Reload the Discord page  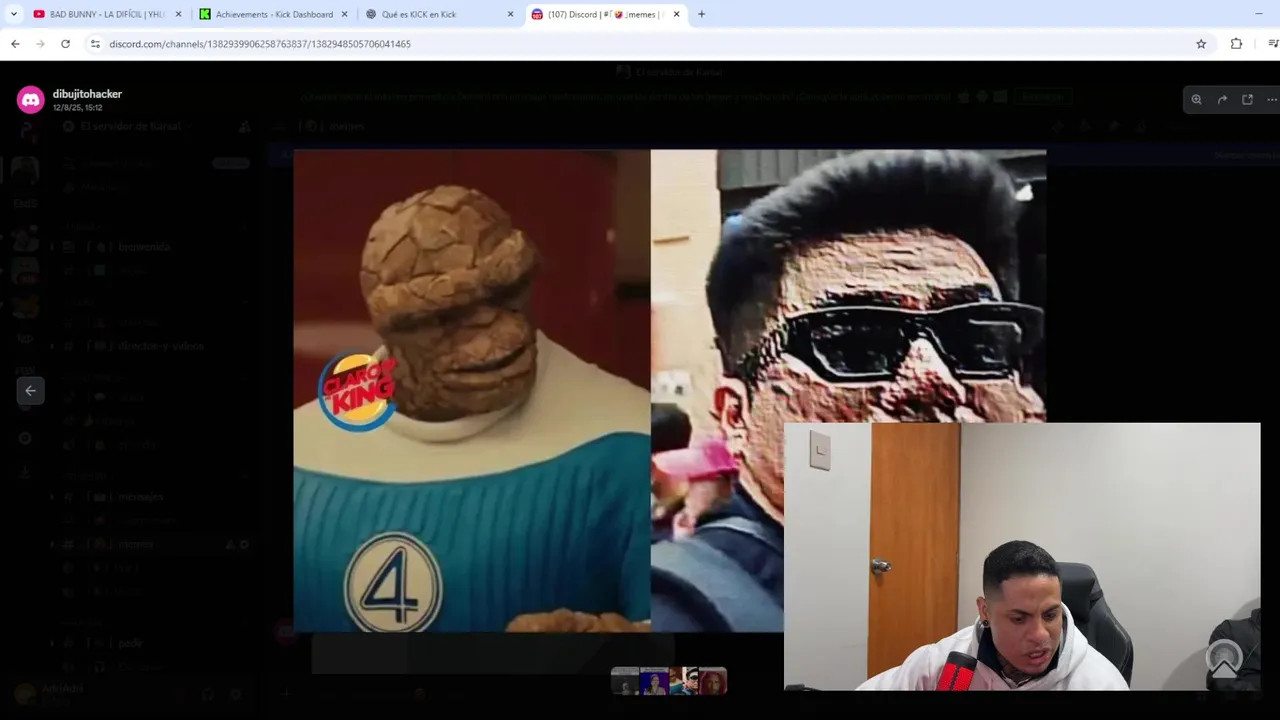(65, 44)
